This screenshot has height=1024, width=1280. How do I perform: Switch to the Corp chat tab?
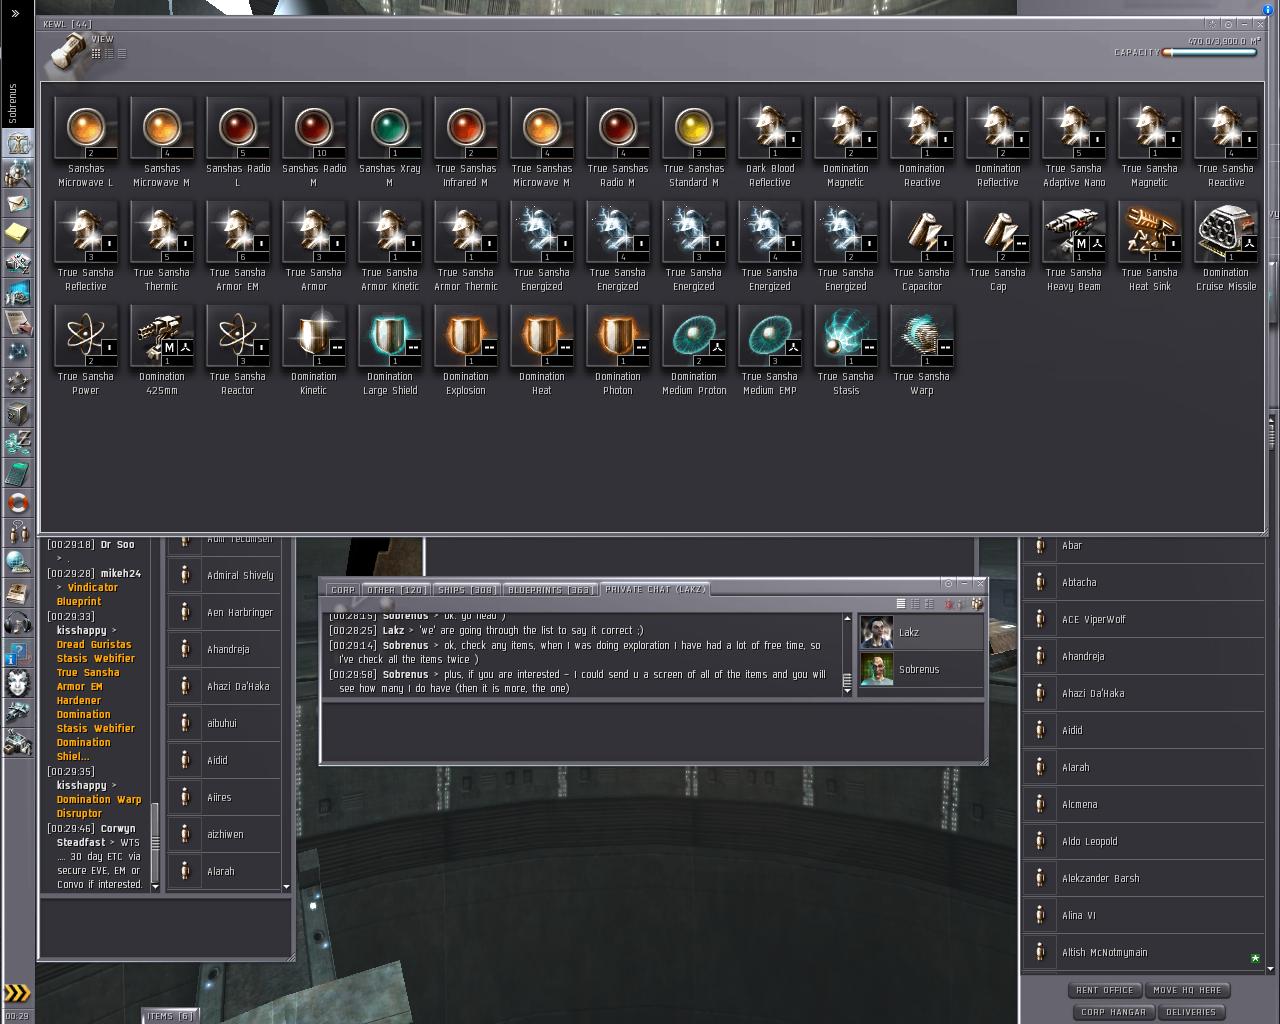point(343,590)
